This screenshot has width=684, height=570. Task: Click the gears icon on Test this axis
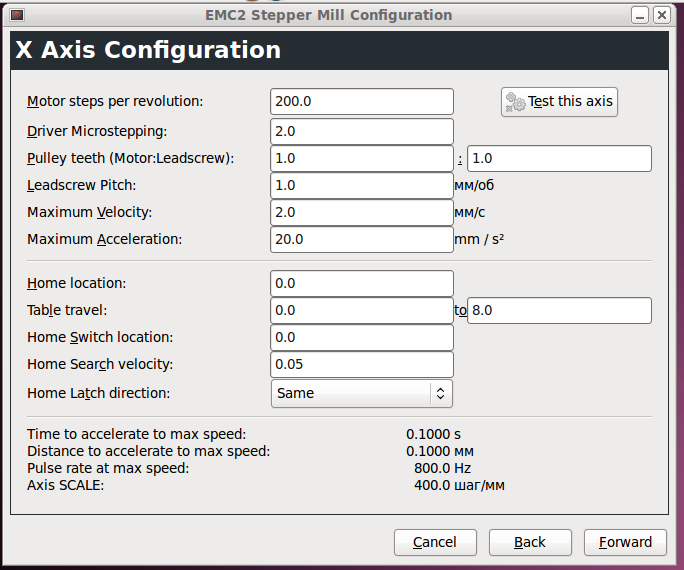click(x=516, y=102)
